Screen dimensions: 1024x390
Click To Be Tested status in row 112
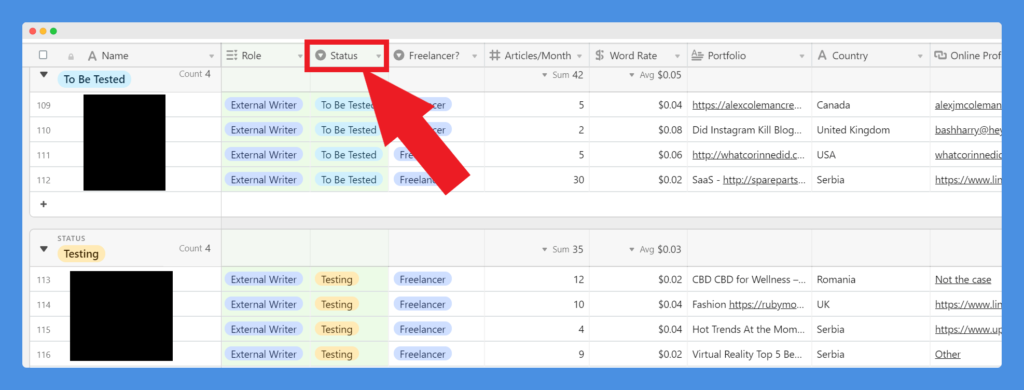tap(348, 180)
